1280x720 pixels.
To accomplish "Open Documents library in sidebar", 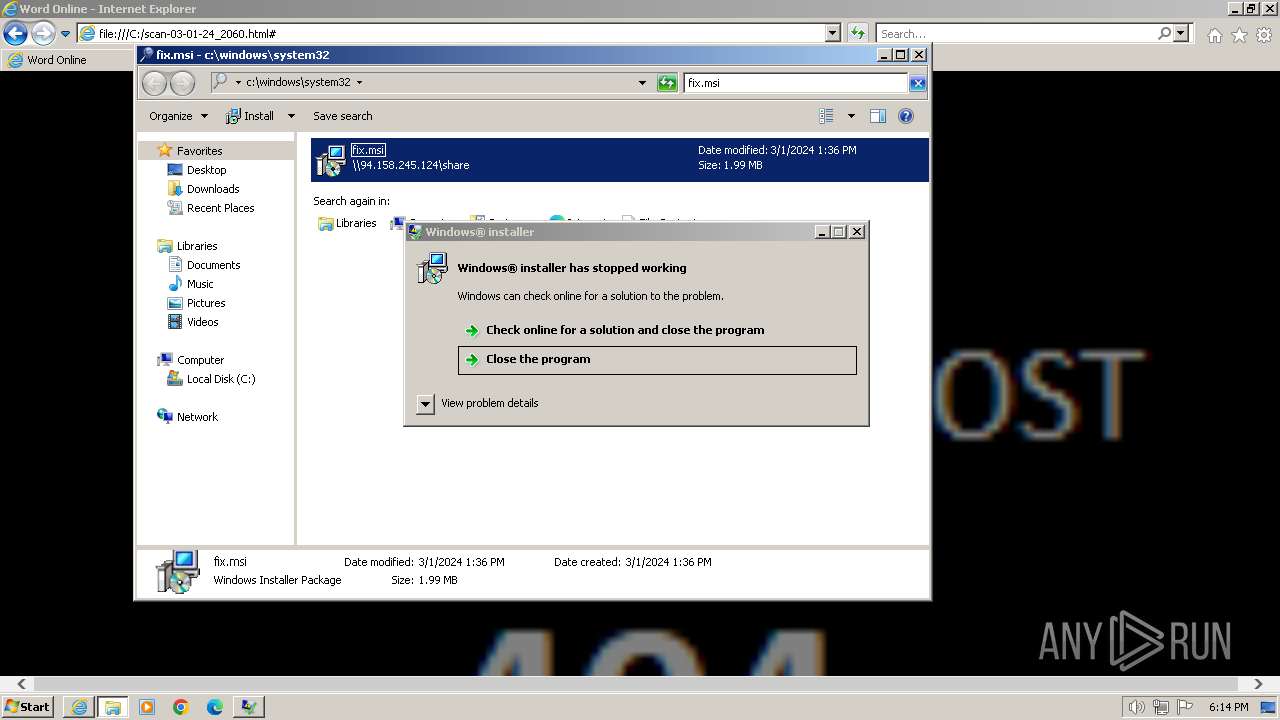I will pyautogui.click(x=213, y=265).
